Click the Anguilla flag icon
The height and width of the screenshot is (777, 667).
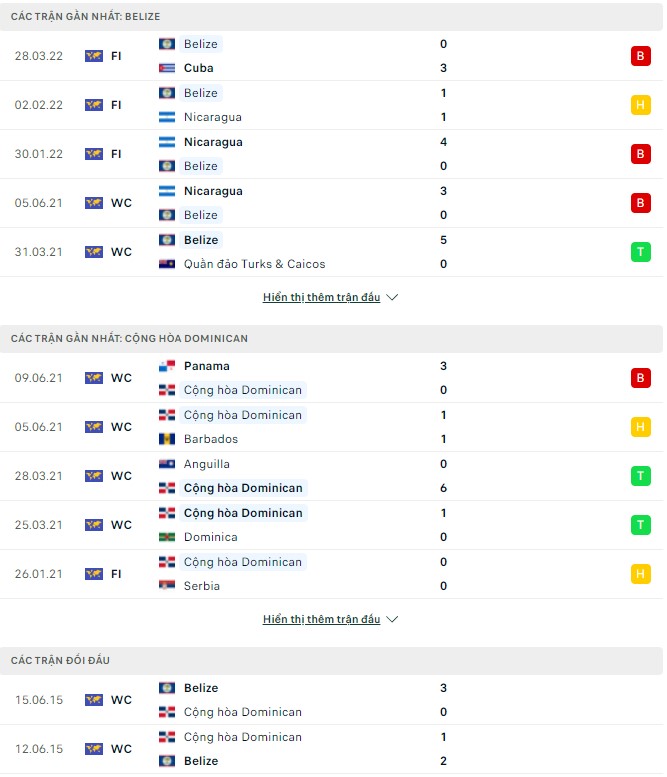[167, 464]
